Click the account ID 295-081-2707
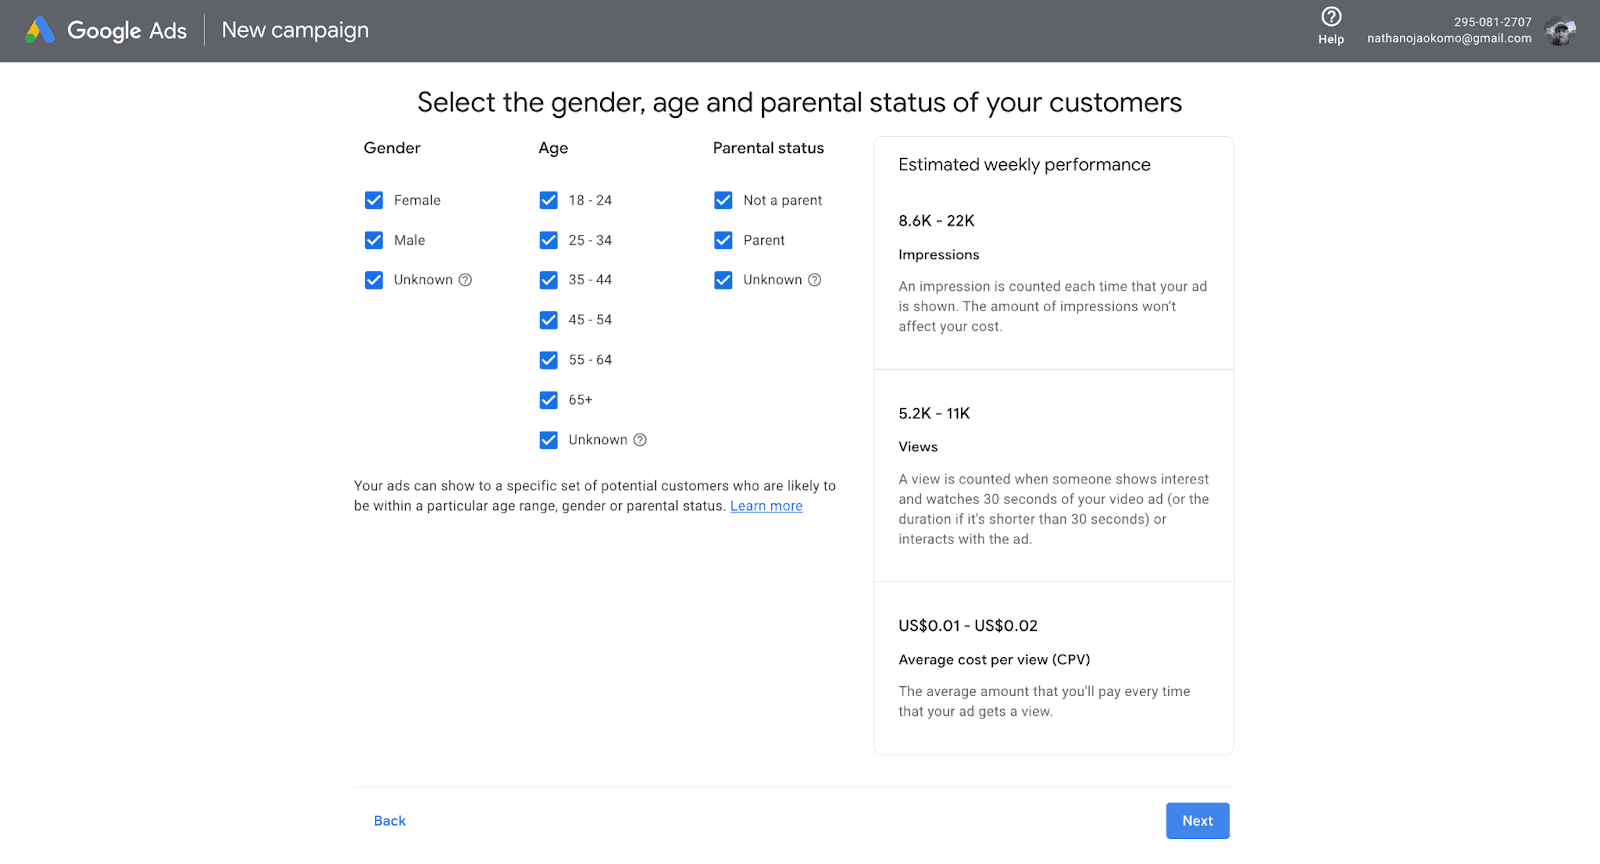 [x=1493, y=22]
